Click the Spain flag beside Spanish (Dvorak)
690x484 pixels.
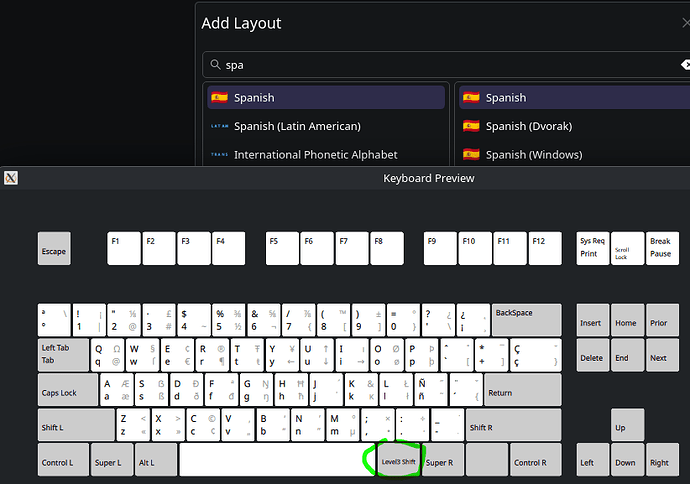[471, 126]
